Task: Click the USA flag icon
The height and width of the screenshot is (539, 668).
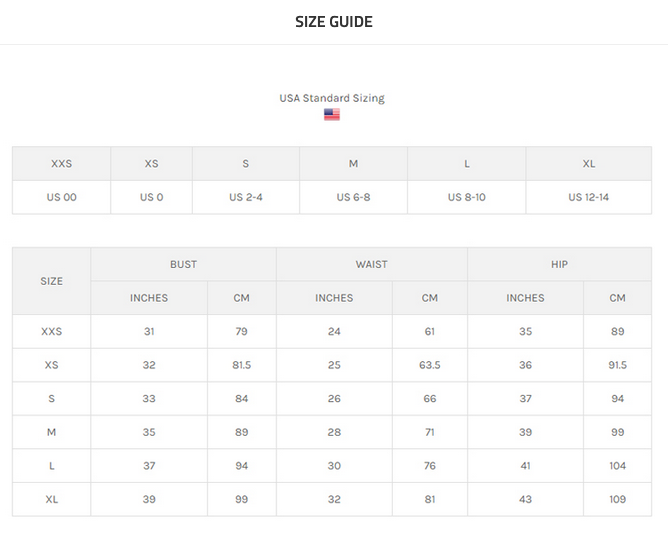Action: 332,114
